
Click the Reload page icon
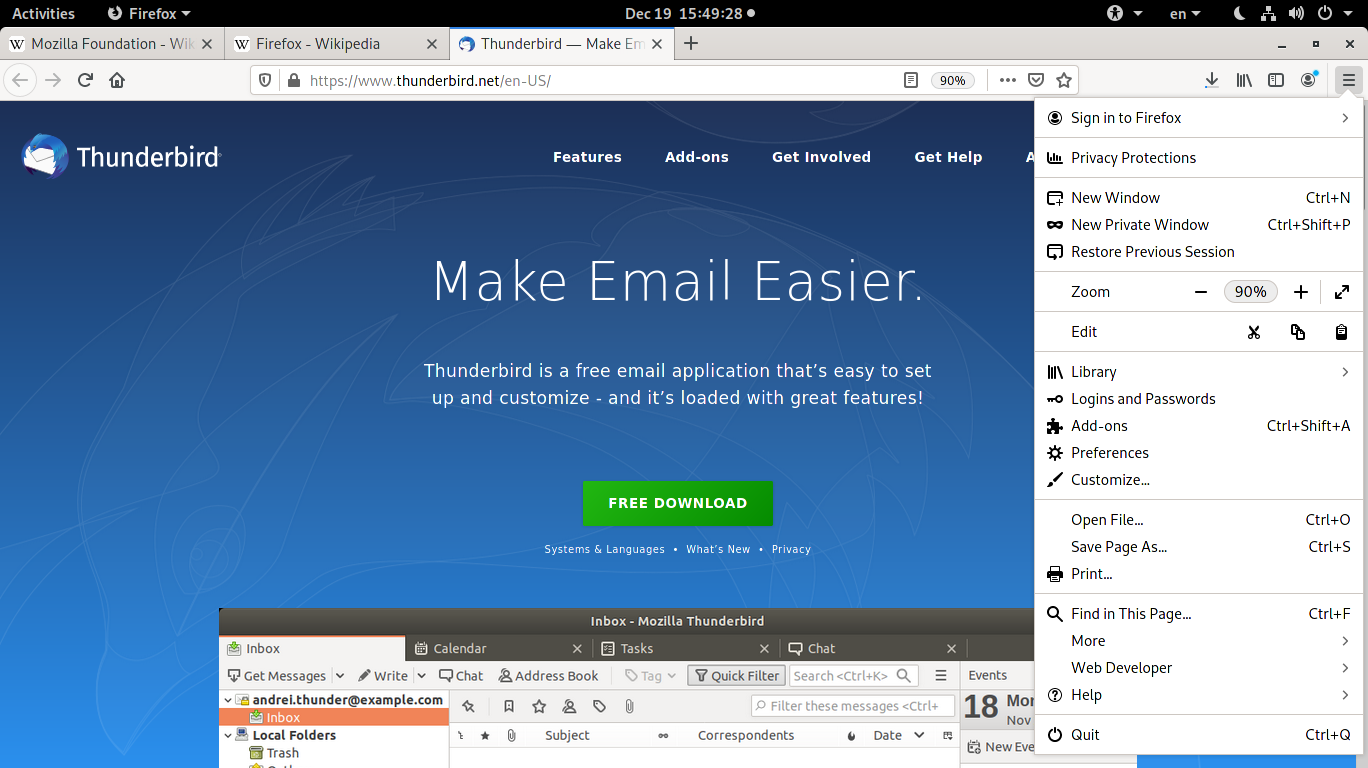coord(85,80)
